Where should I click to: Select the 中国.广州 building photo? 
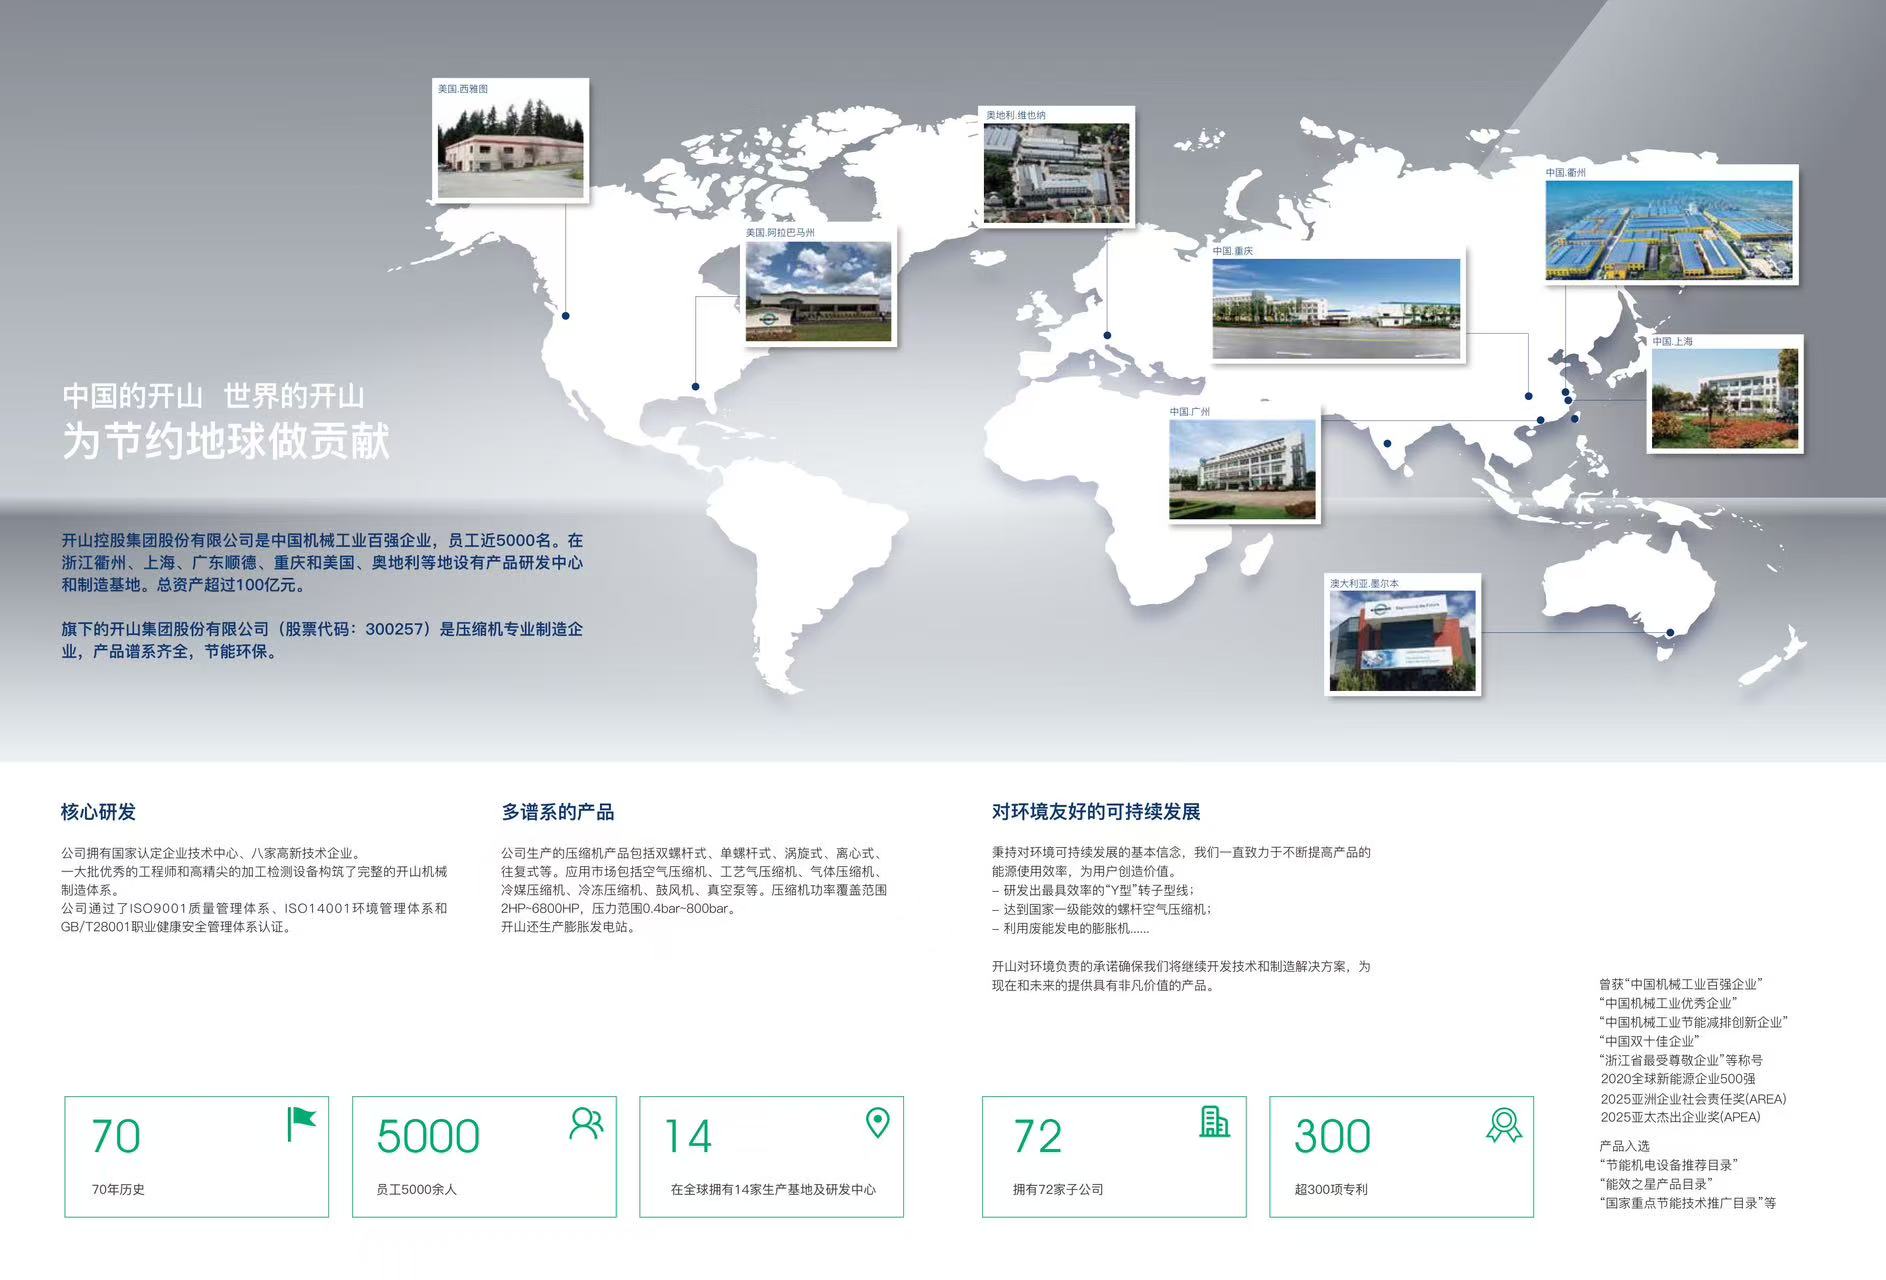pos(1242,469)
